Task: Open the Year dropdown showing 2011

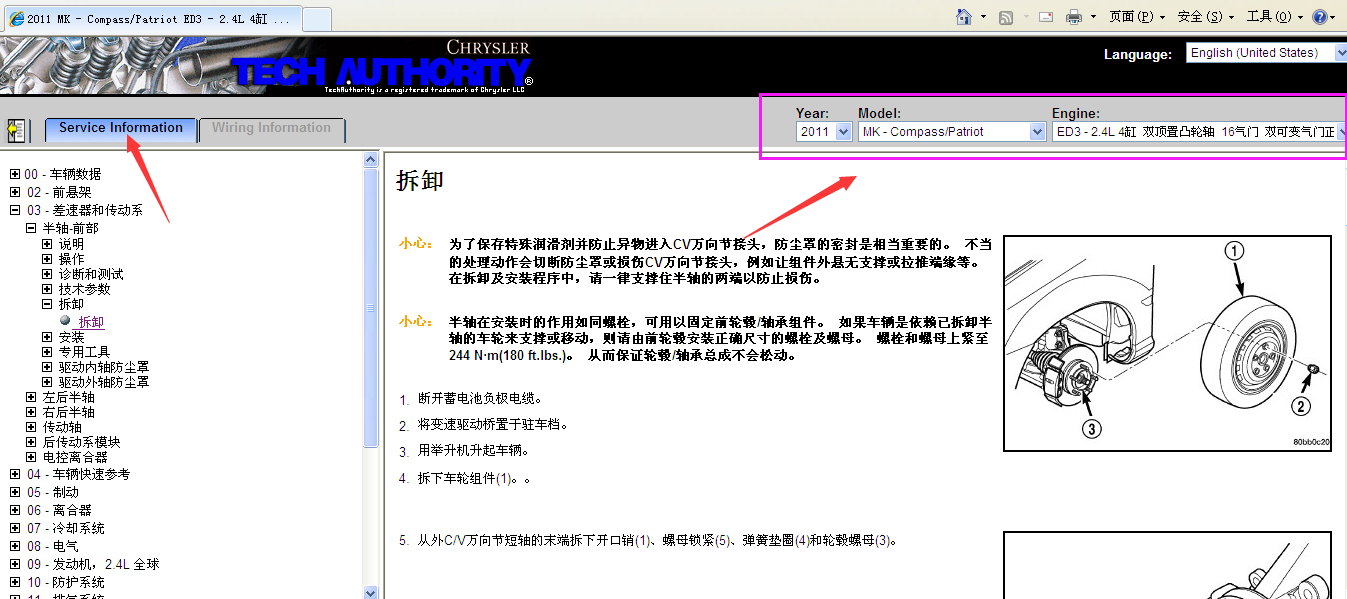Action: pos(824,131)
